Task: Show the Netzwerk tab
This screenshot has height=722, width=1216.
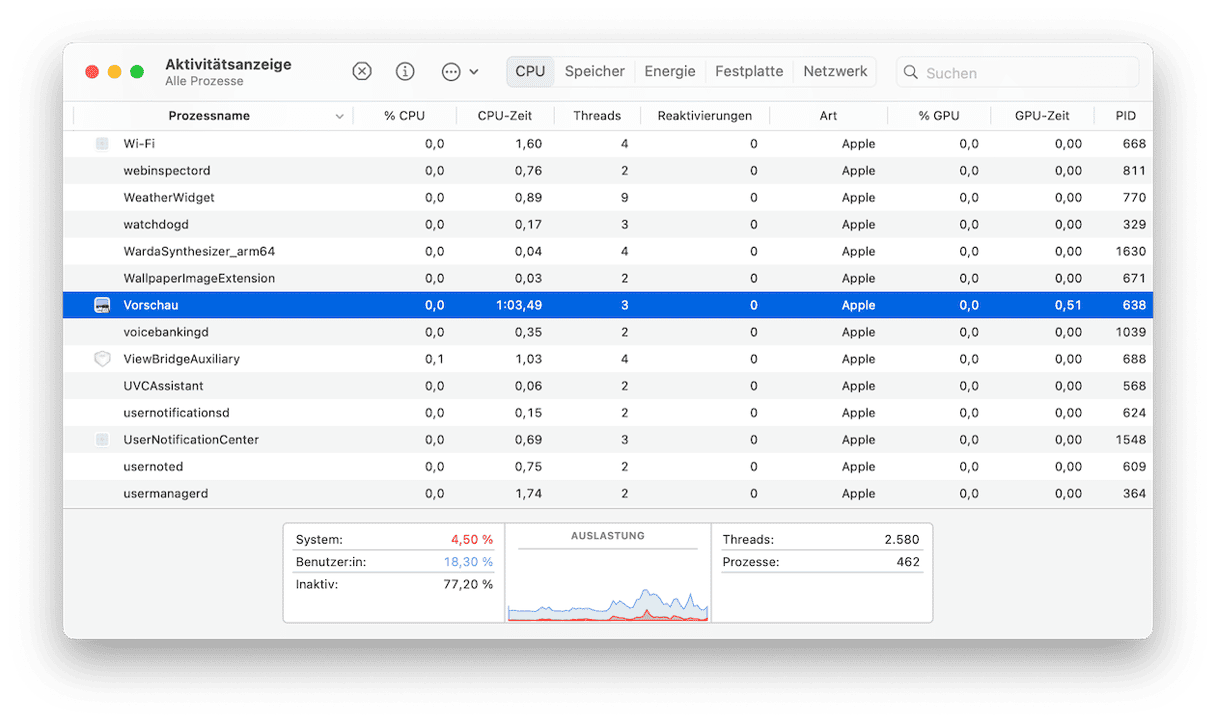Action: (x=835, y=71)
